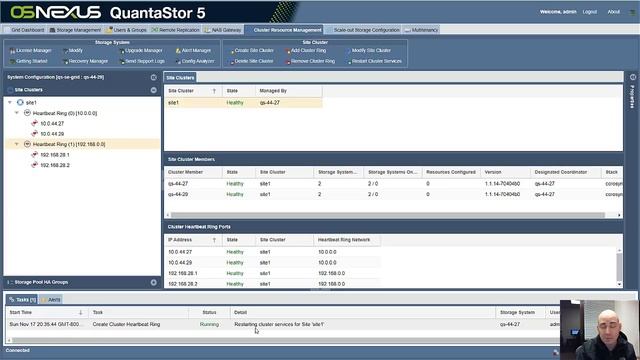Viewport: 640px width, 360px height.
Task: Select Cluster Resource Management tab
Action: (x=284, y=30)
